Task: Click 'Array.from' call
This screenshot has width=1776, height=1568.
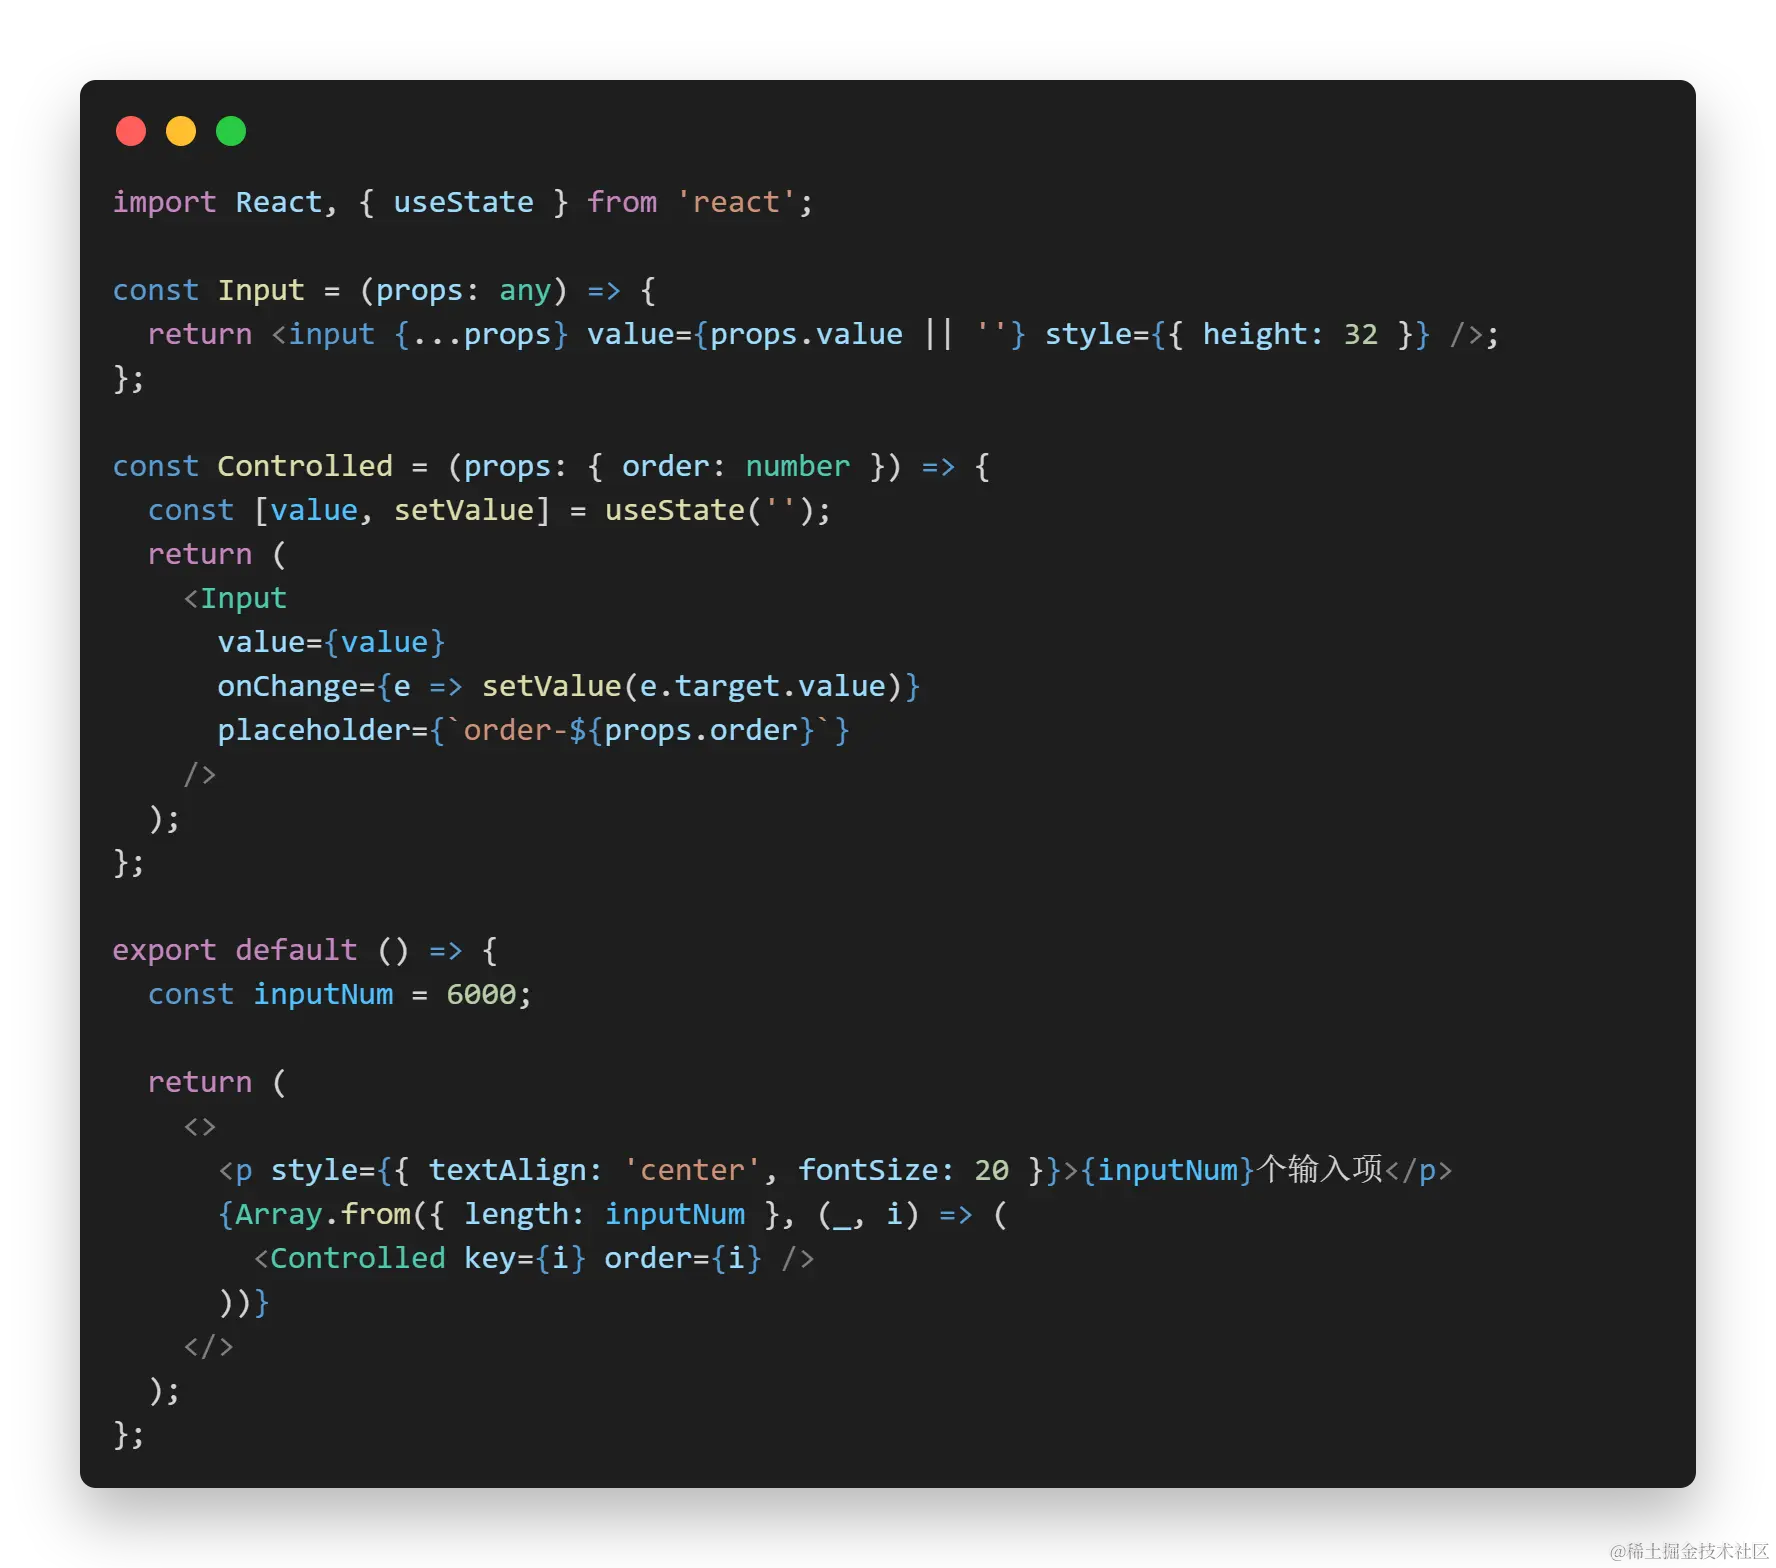Action: pos(323,1214)
